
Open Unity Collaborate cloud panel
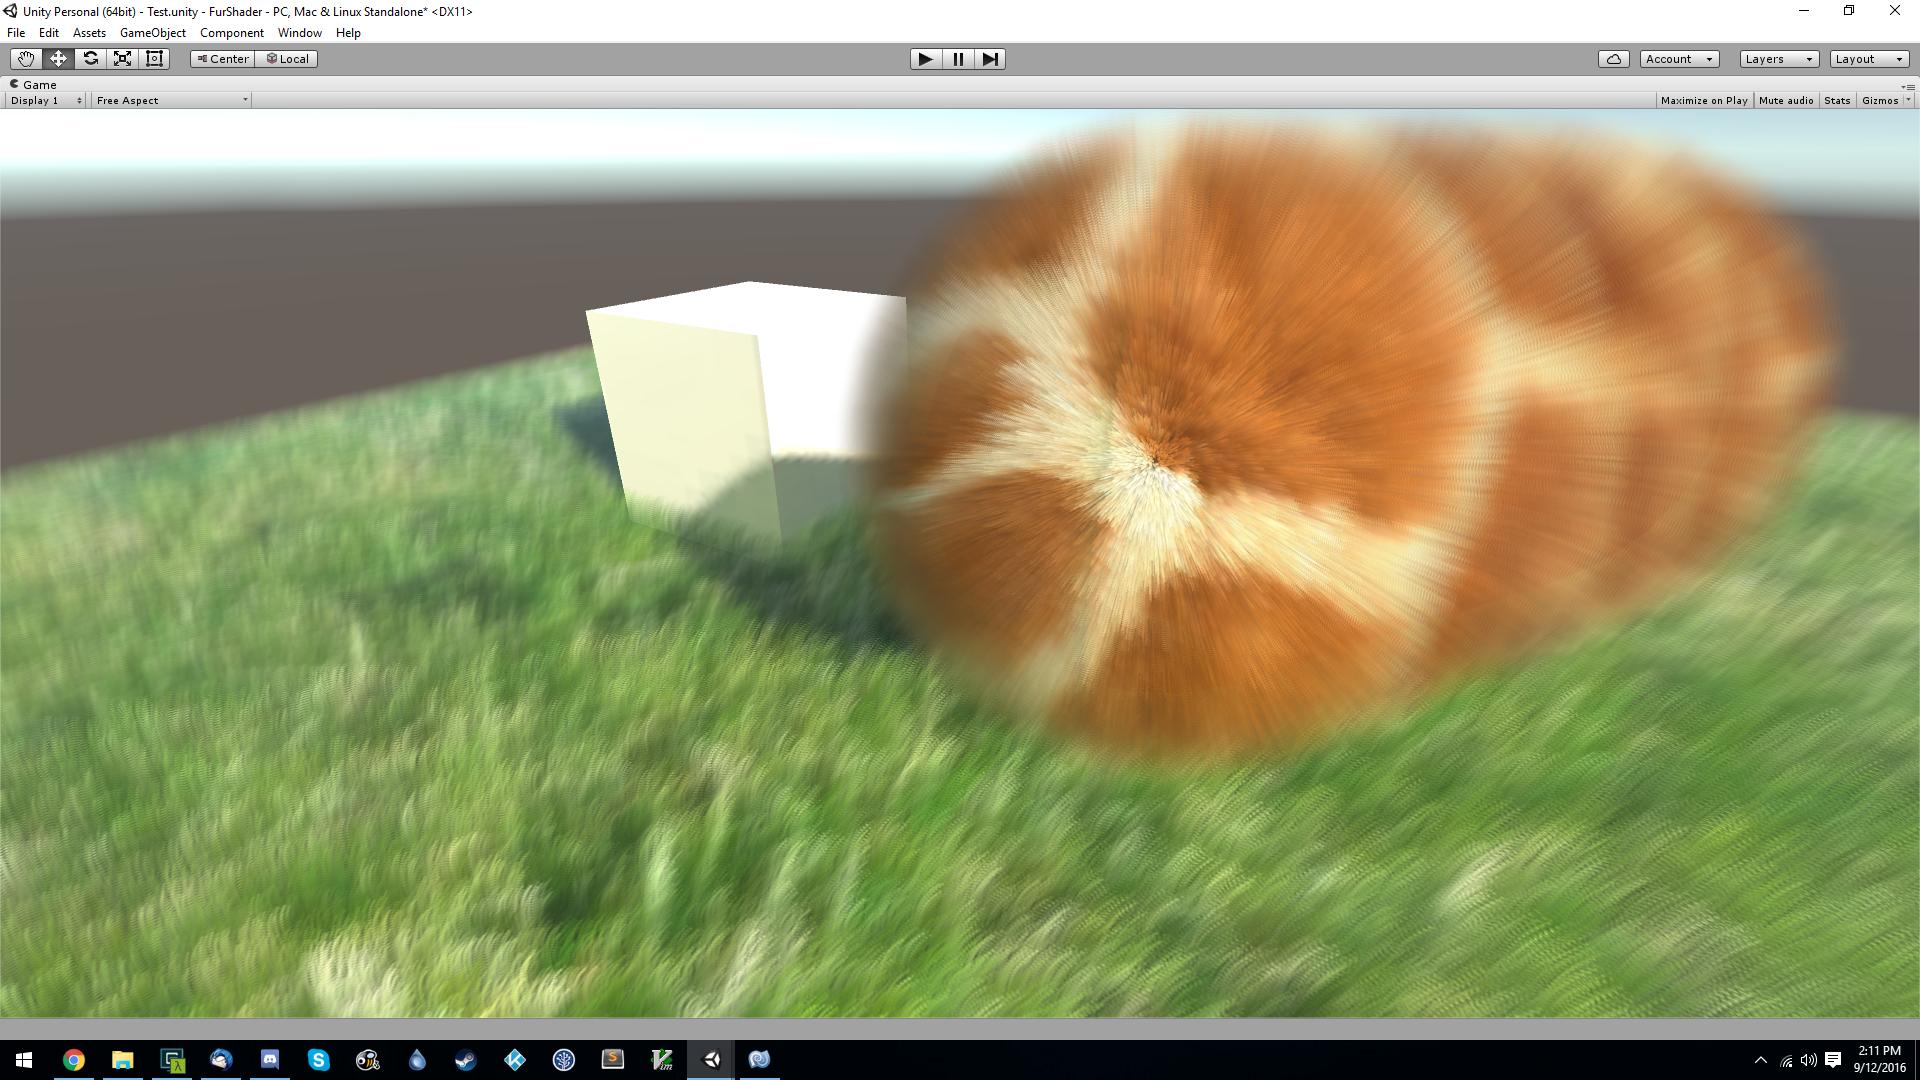pos(1613,58)
